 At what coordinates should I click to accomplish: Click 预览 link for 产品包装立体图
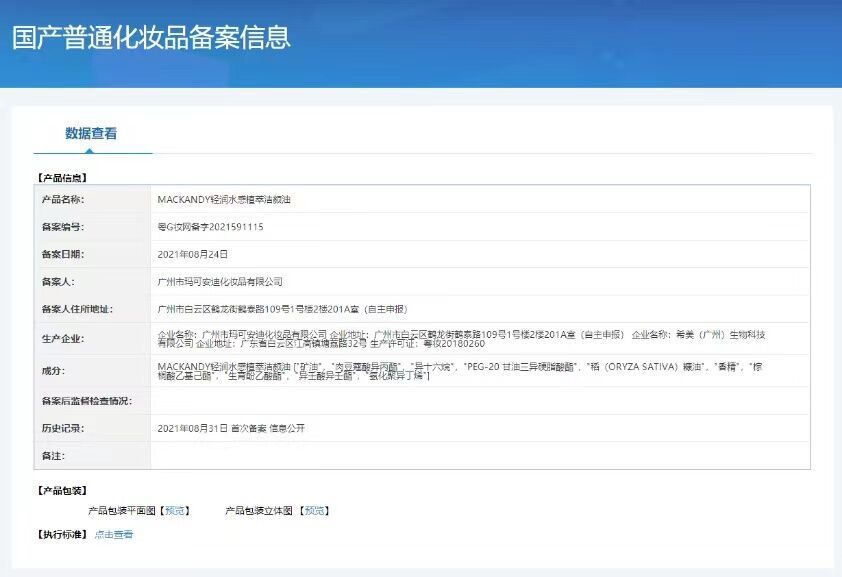coord(315,511)
